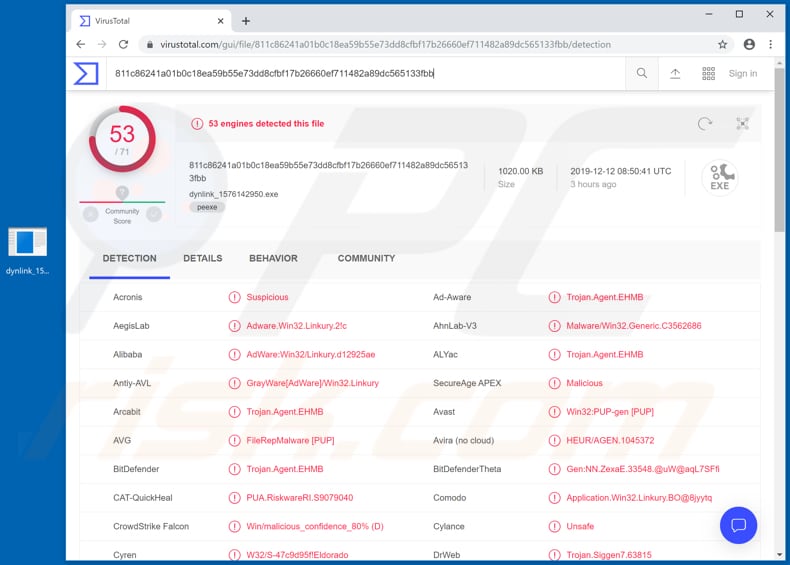This screenshot has height=565, width=790.
Task: Open dynlink desktop file icon
Action: point(27,243)
